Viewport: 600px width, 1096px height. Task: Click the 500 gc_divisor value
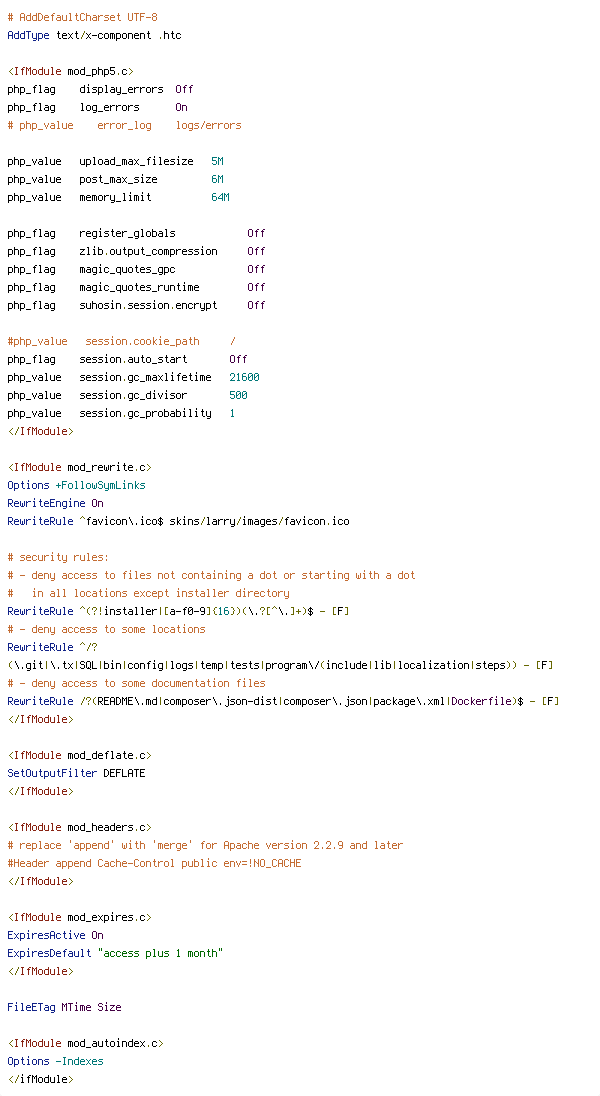click(x=238, y=395)
